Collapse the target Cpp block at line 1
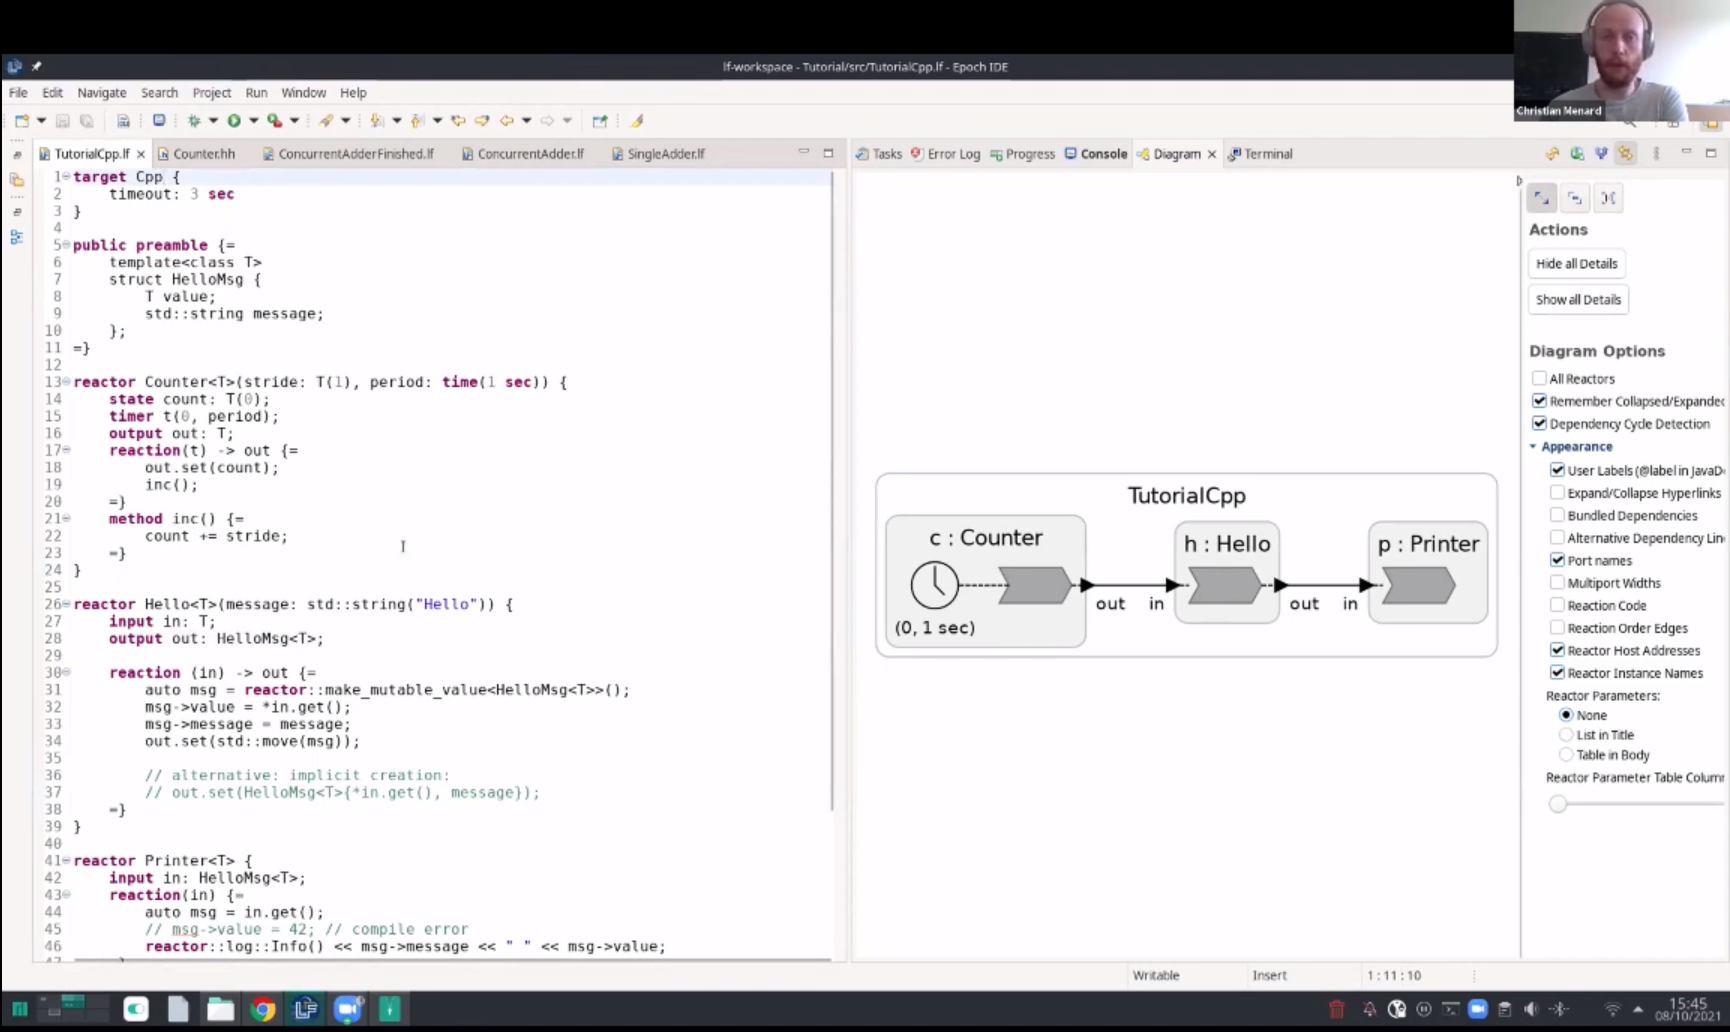Image resolution: width=1730 pixels, height=1032 pixels. tap(66, 176)
